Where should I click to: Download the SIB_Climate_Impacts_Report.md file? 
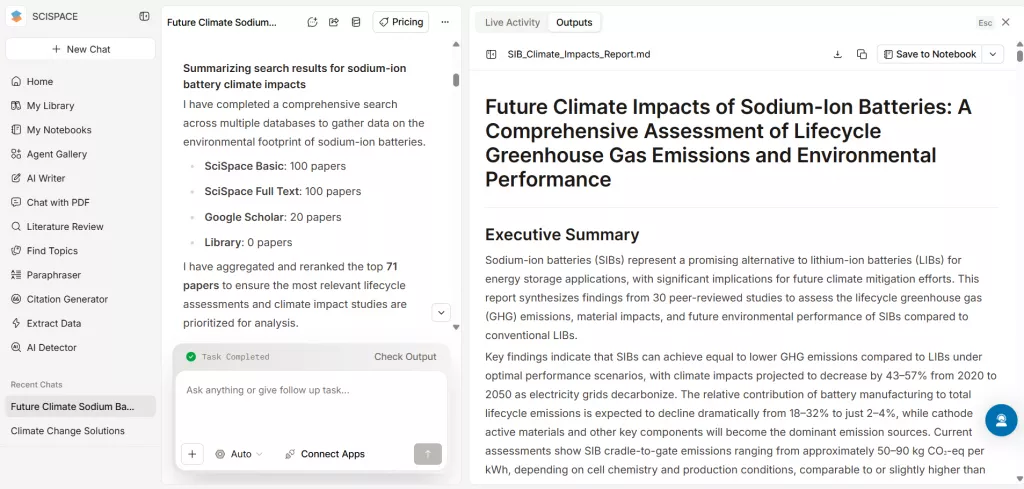tap(838, 54)
